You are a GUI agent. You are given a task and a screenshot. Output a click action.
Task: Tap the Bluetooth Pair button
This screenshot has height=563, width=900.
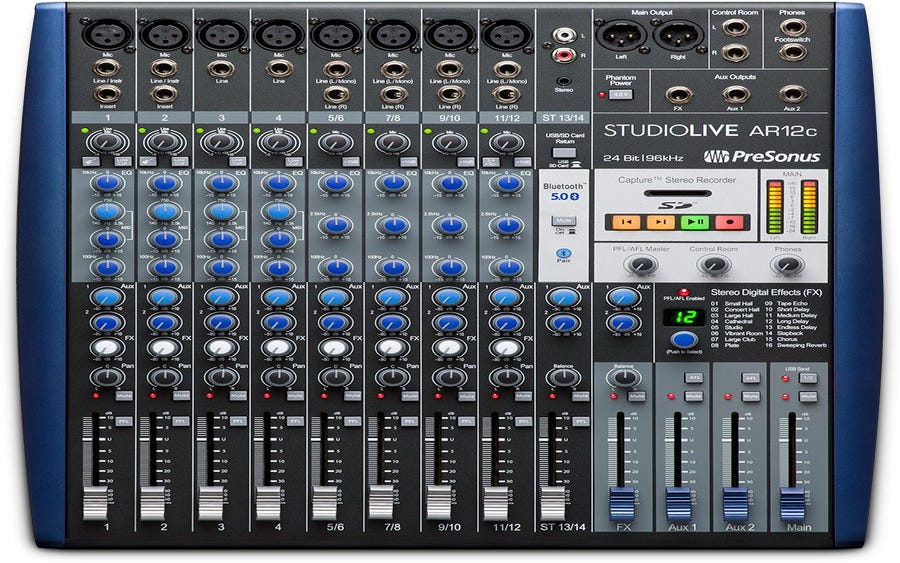(x=564, y=254)
